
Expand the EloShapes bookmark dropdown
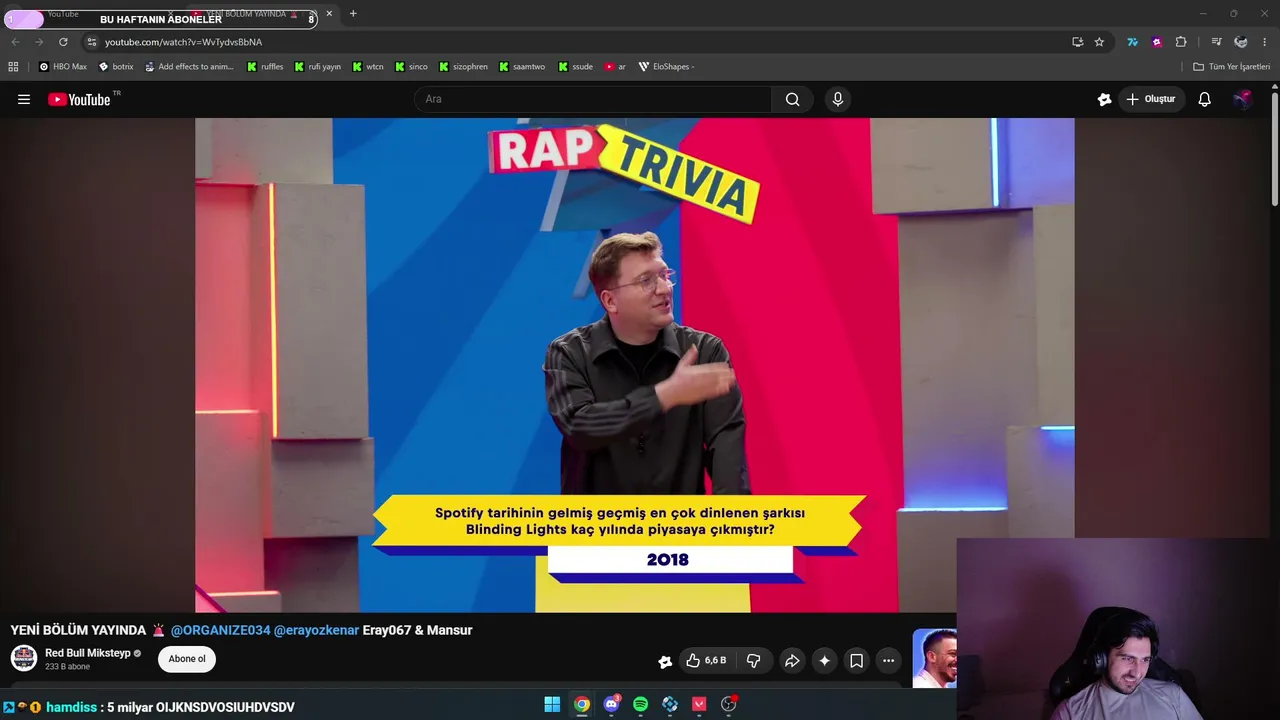(x=666, y=67)
